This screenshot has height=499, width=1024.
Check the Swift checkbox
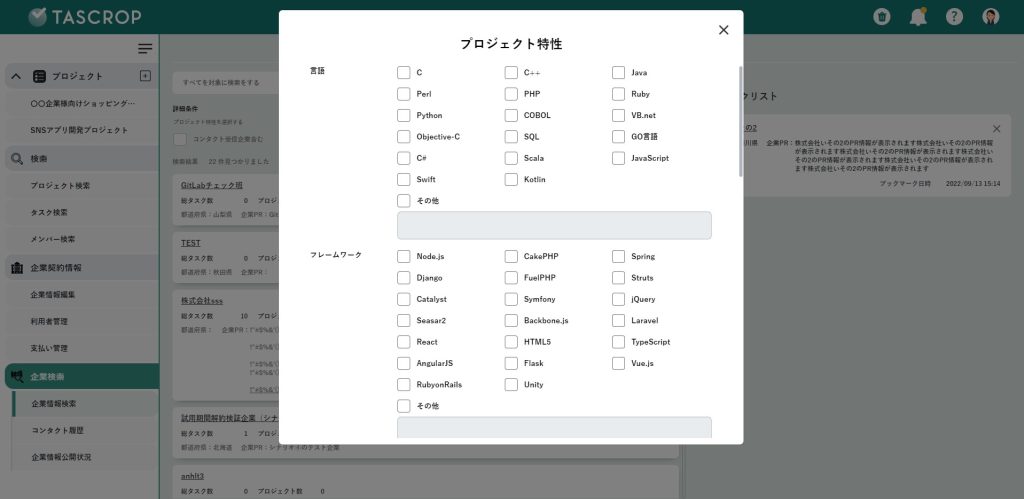point(404,180)
